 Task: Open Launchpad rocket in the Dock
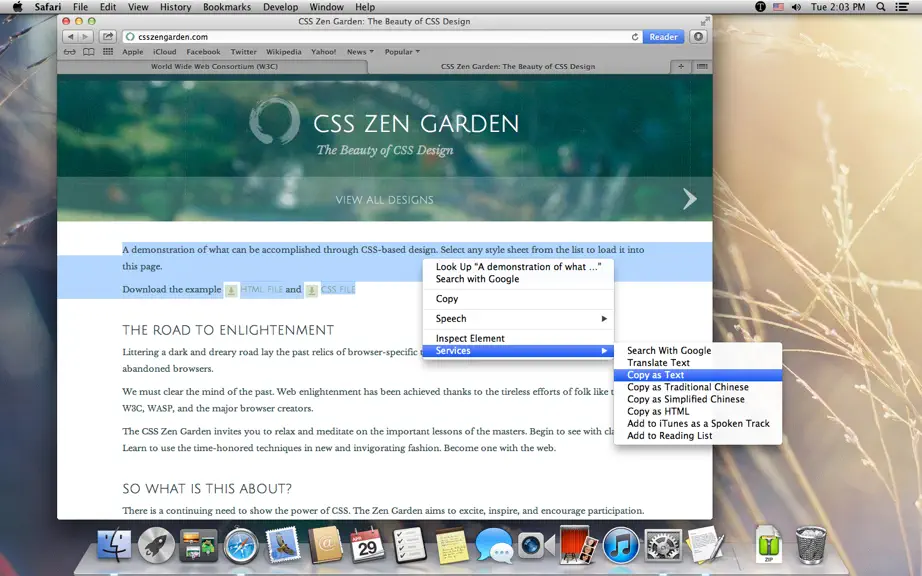[x=156, y=545]
